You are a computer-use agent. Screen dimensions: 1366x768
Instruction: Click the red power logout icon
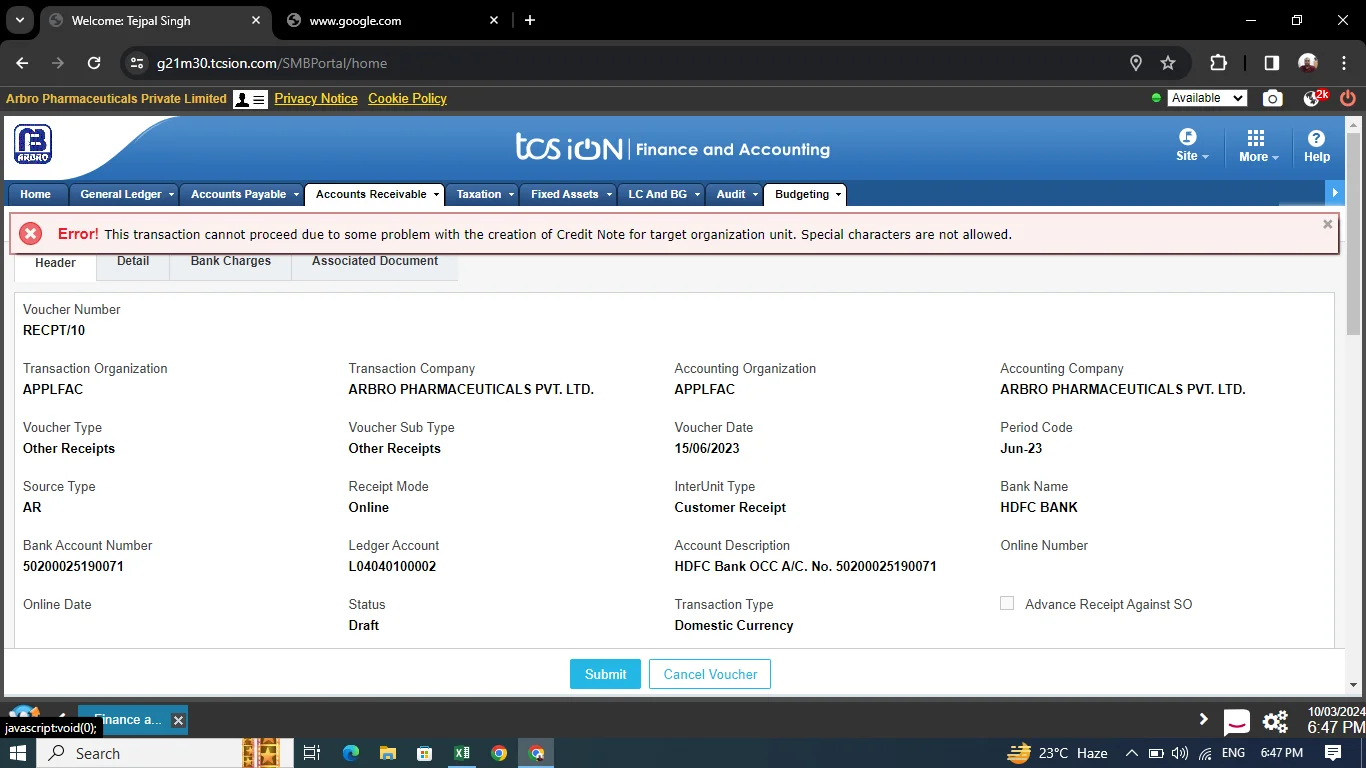click(1347, 98)
